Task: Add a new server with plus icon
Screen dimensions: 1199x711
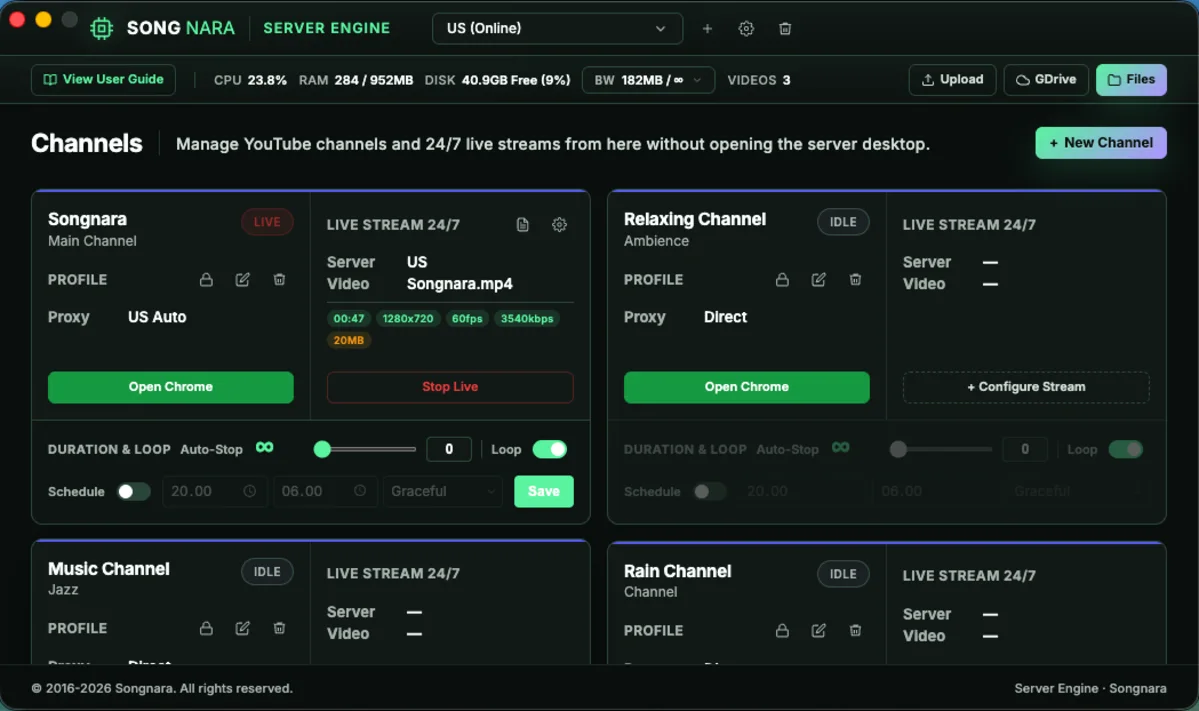Action: click(x=707, y=28)
